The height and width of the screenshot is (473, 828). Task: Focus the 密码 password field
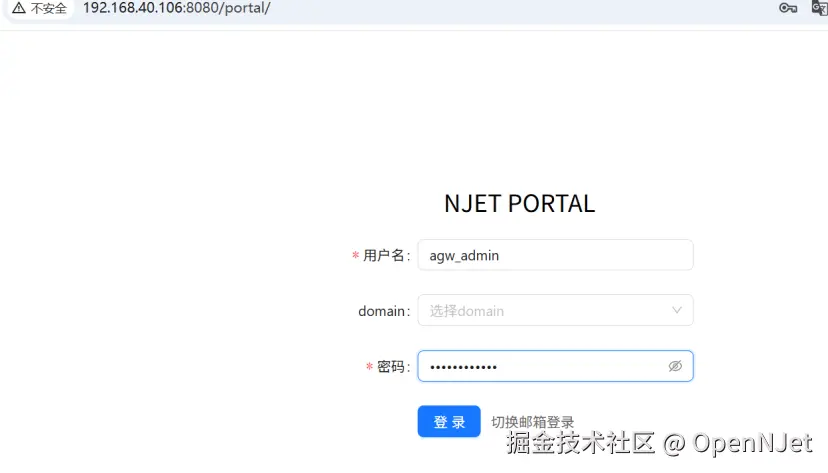pos(555,366)
